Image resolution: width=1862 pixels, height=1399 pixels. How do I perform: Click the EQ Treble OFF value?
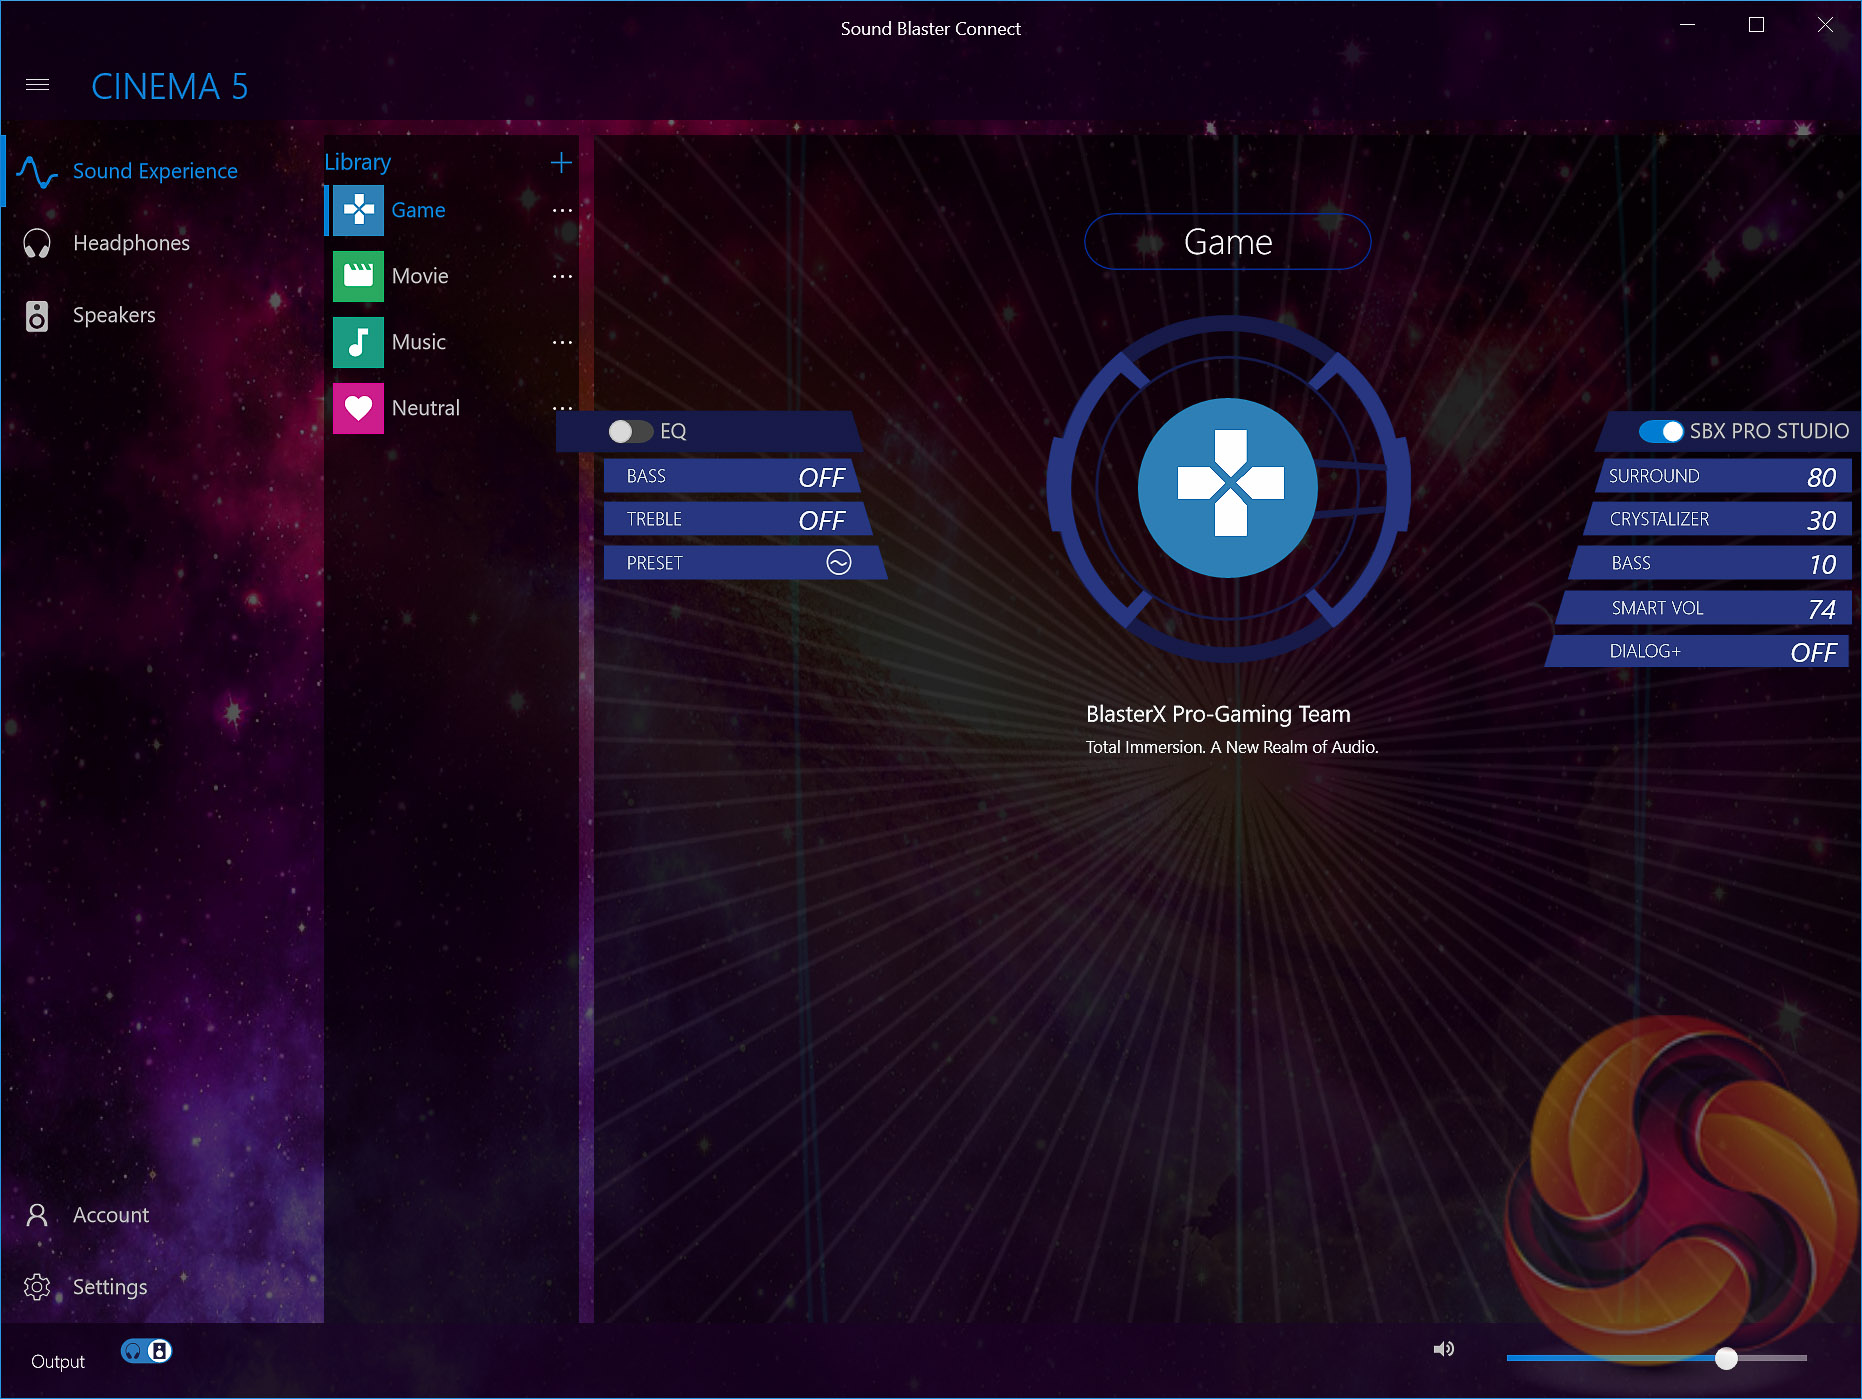[822, 520]
